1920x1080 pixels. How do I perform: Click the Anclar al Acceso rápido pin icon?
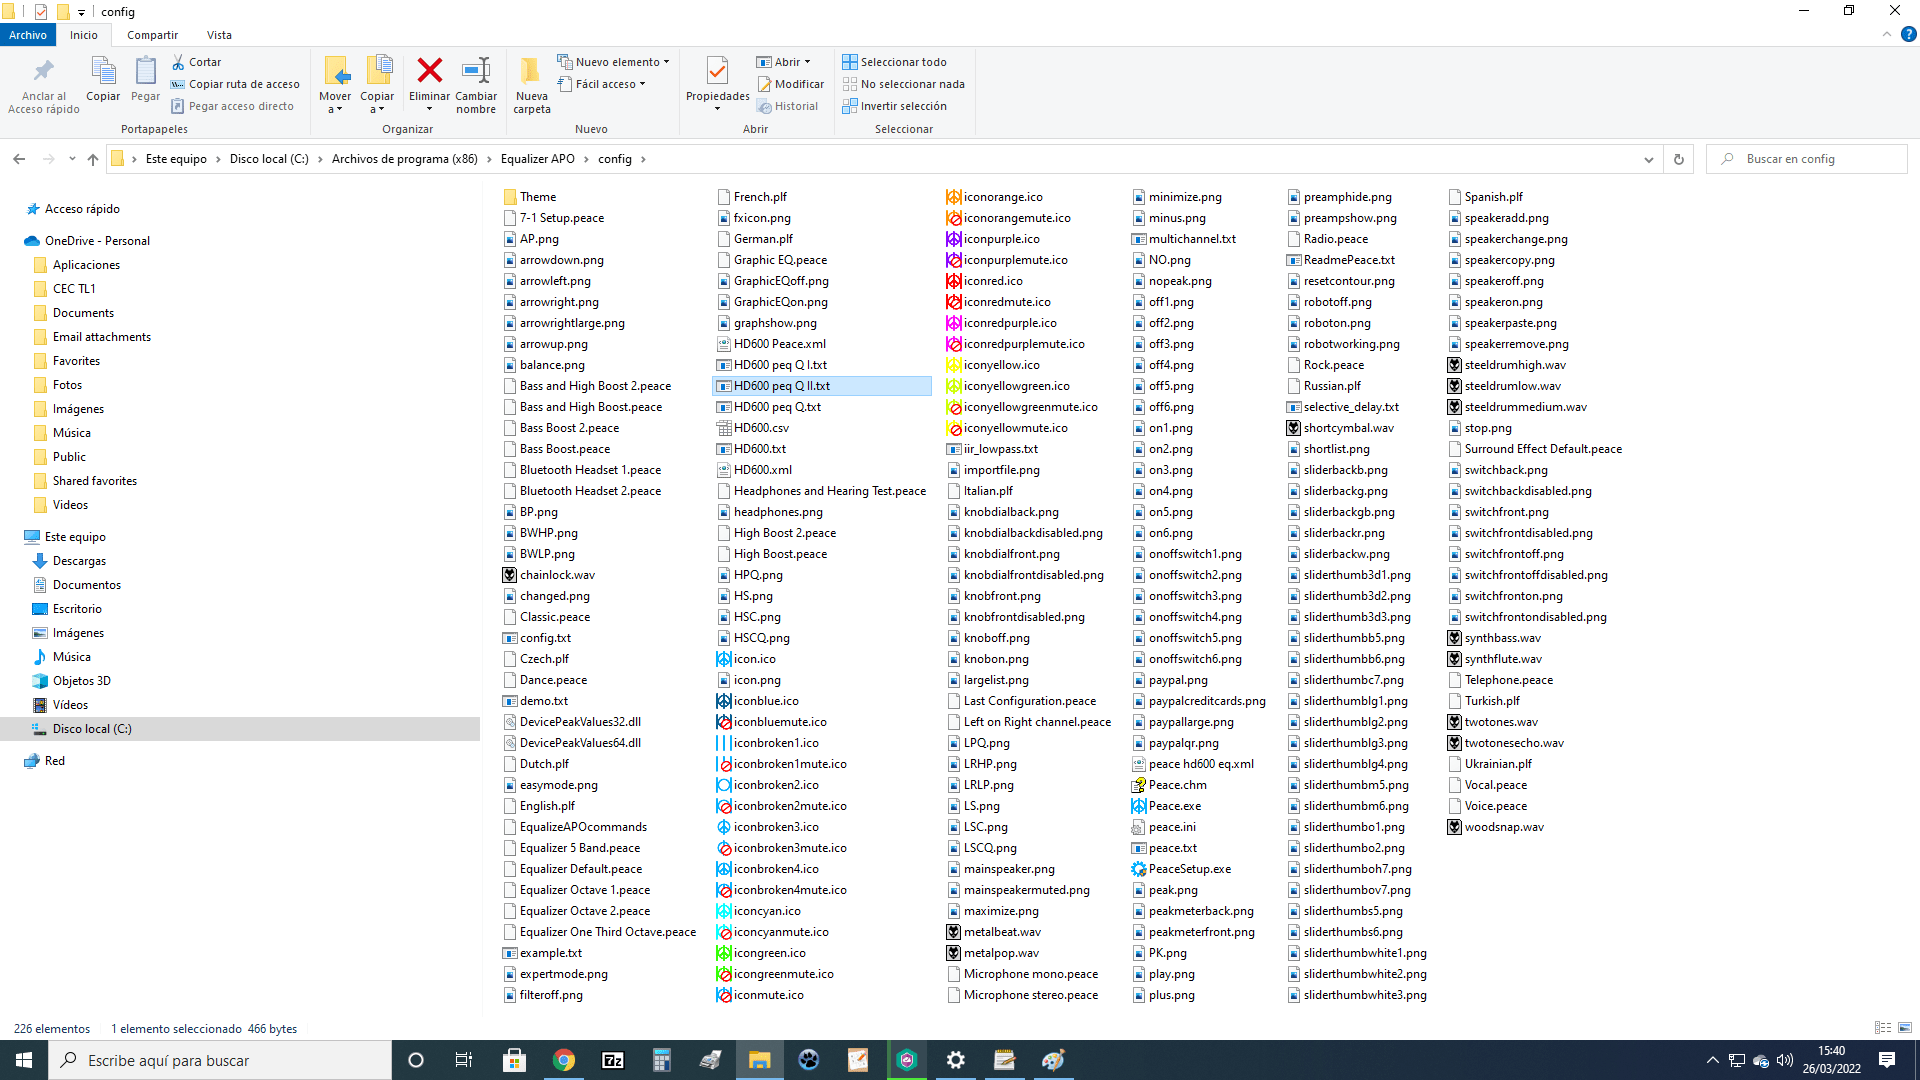coord(44,71)
